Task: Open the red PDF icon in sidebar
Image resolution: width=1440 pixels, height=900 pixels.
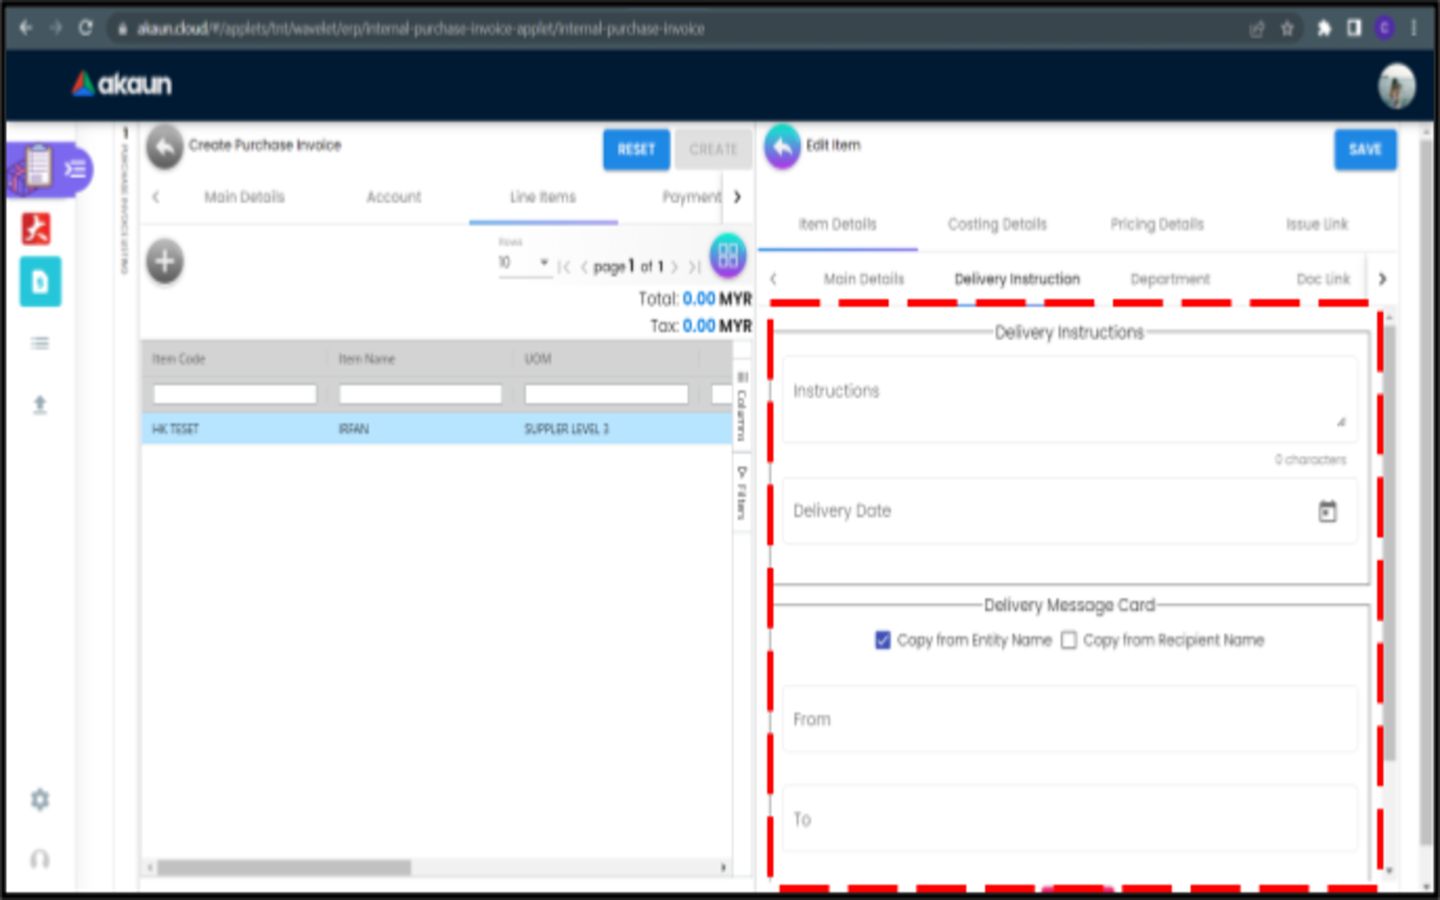Action: 37,228
